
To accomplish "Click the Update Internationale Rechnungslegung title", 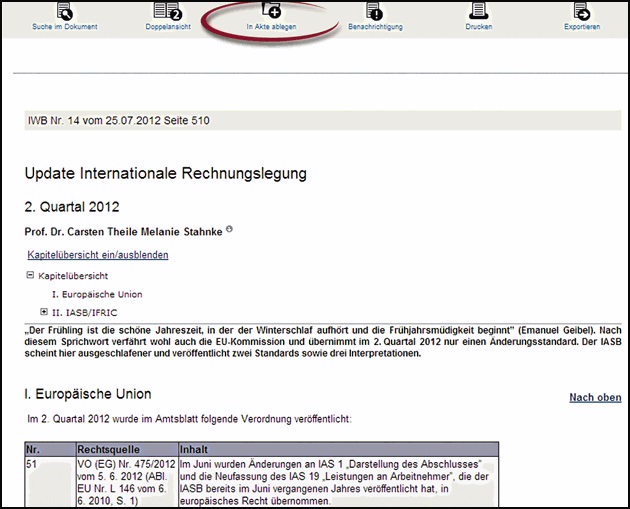I will 165,174.
